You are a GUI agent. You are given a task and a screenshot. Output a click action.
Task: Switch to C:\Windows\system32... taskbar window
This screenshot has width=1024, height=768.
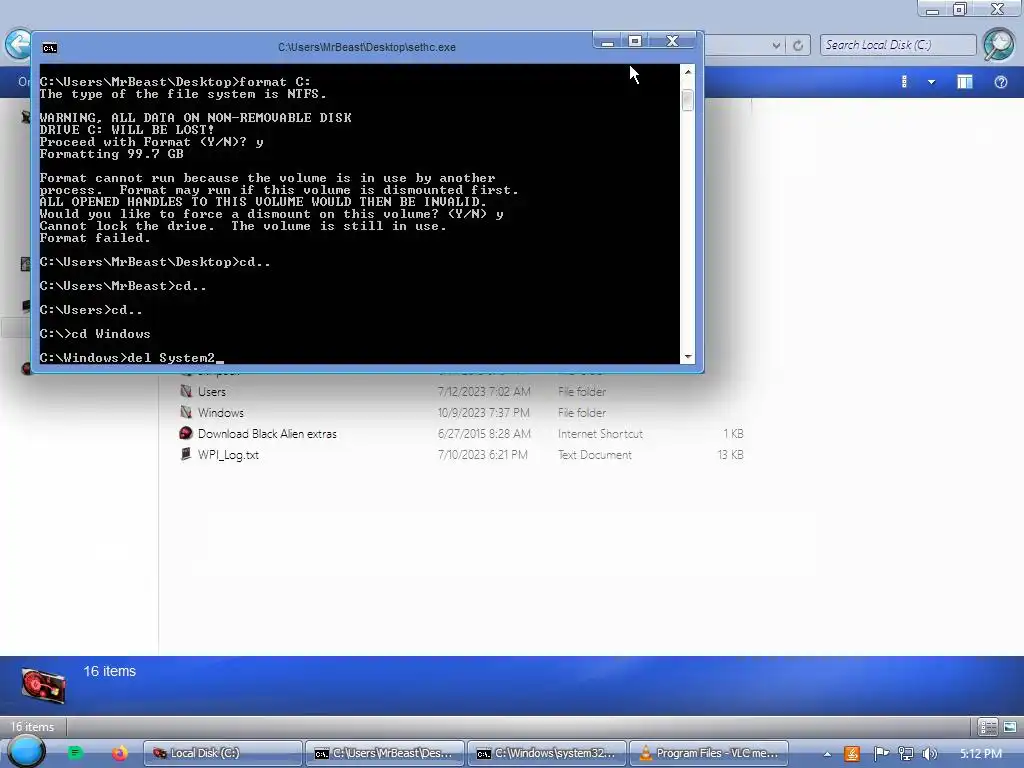pyautogui.click(x=547, y=753)
